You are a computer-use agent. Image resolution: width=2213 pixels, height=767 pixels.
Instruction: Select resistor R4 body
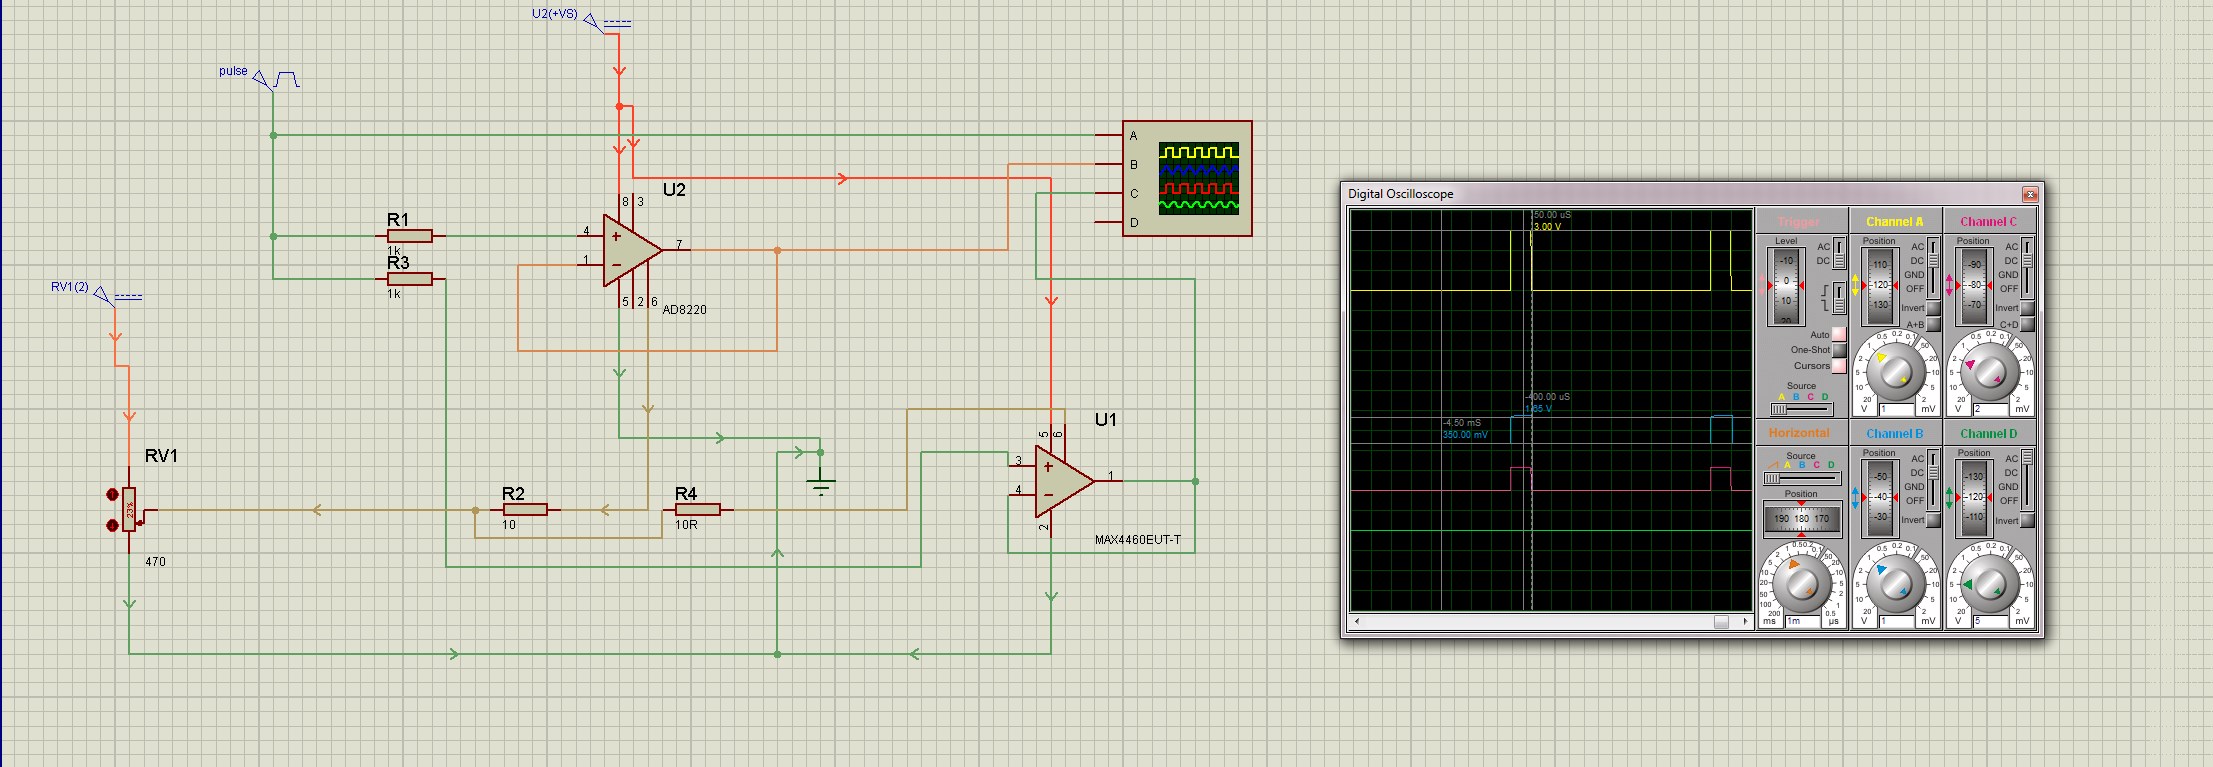[x=697, y=510]
